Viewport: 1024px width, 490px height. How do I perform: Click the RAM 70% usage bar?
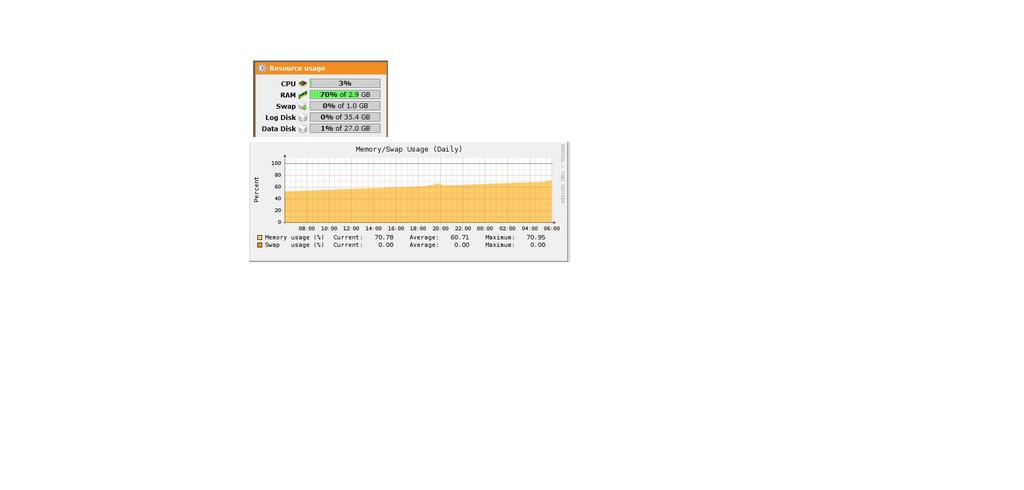345,95
